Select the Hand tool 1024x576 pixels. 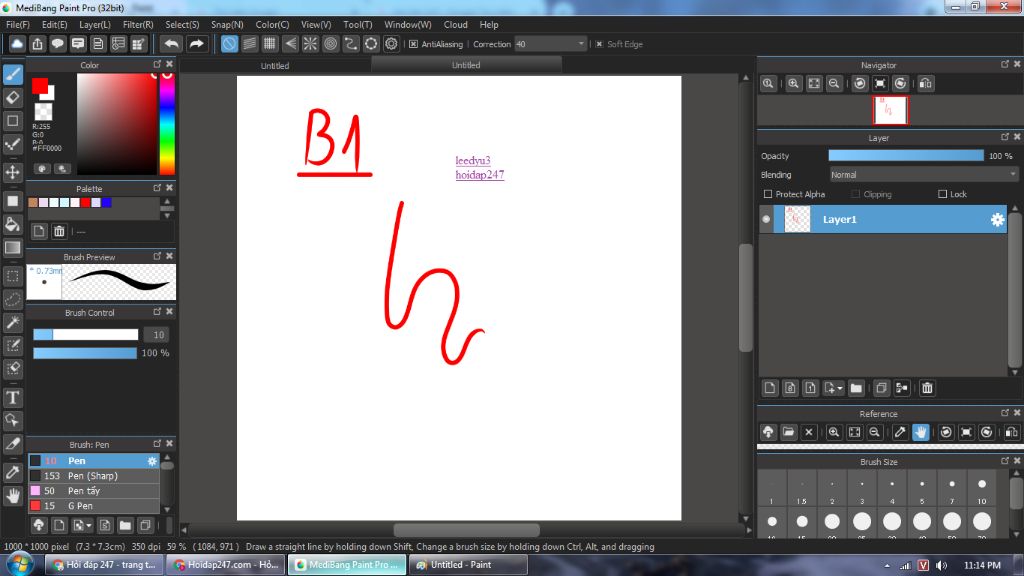pos(12,496)
